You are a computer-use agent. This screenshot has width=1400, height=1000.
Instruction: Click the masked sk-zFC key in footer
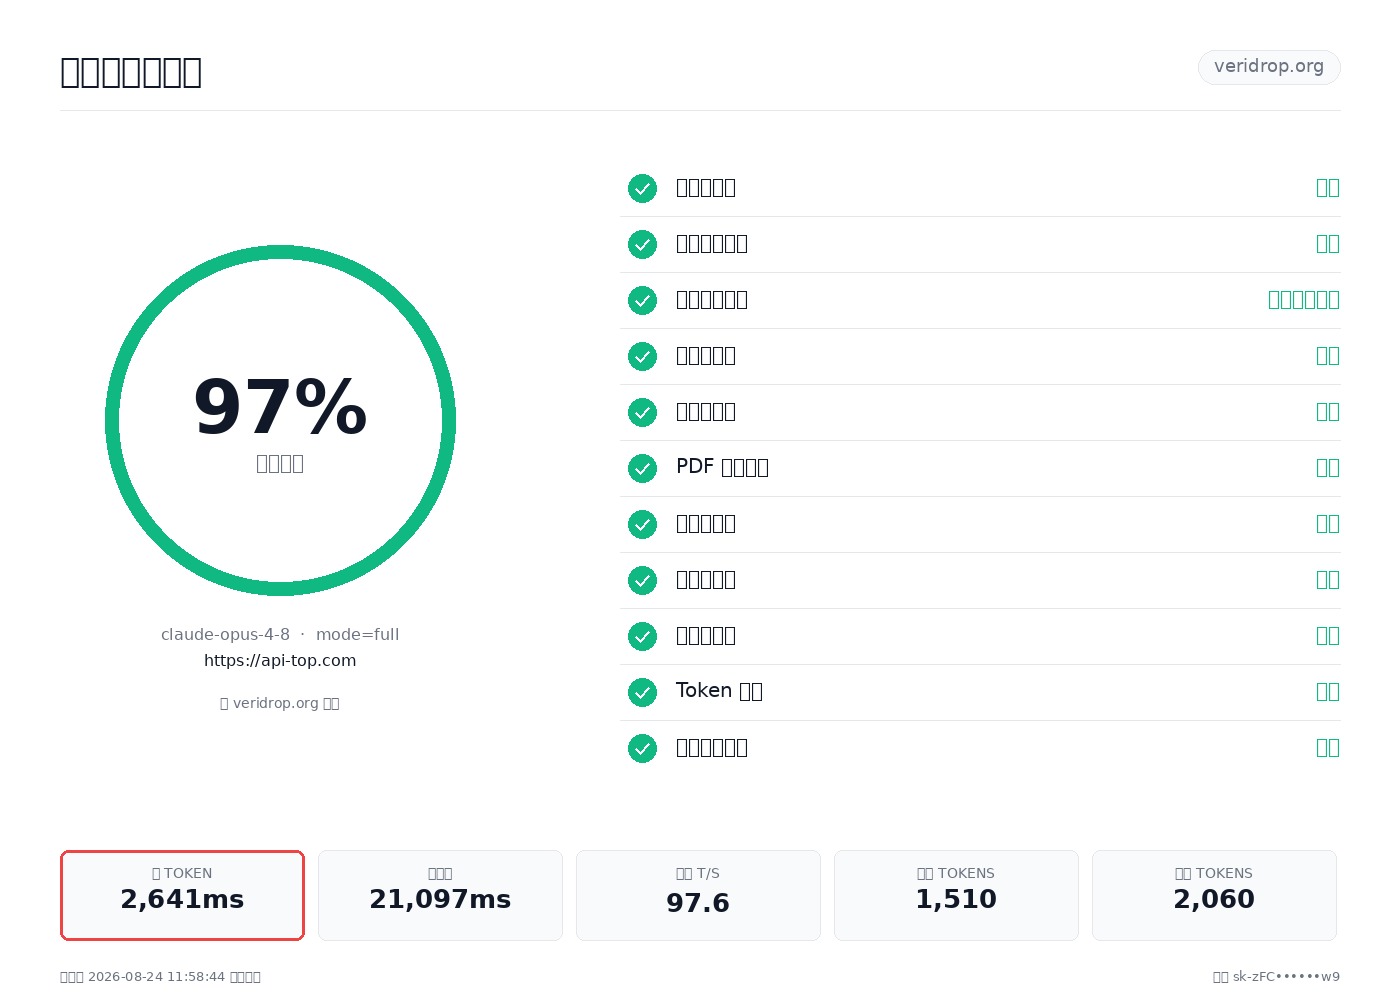(x=1286, y=976)
